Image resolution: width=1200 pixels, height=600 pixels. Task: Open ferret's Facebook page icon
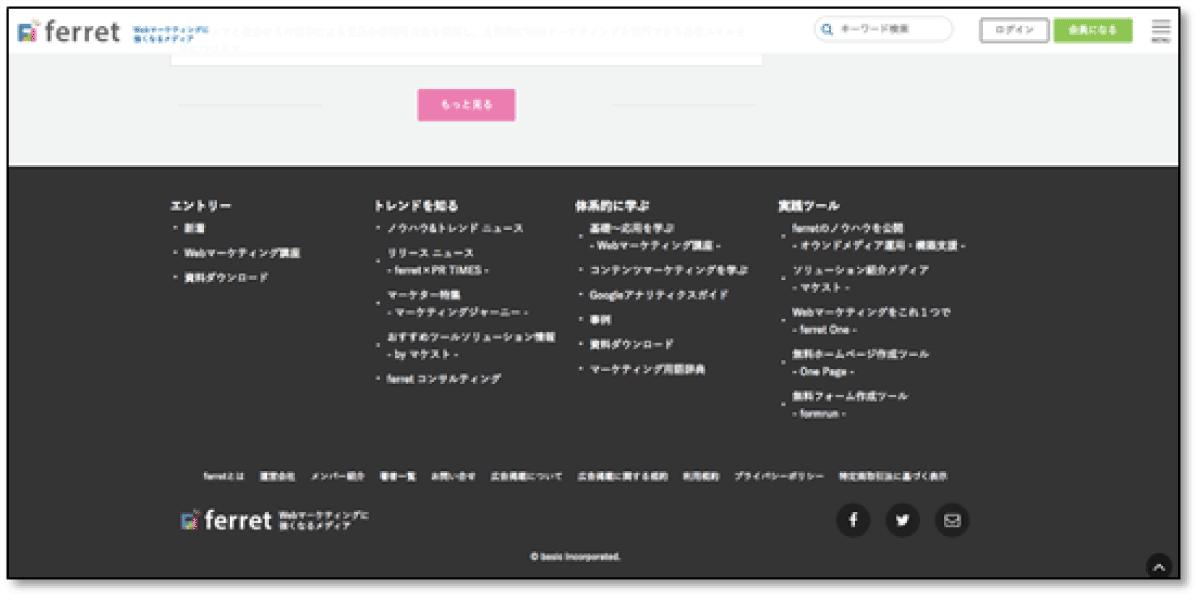(853, 520)
